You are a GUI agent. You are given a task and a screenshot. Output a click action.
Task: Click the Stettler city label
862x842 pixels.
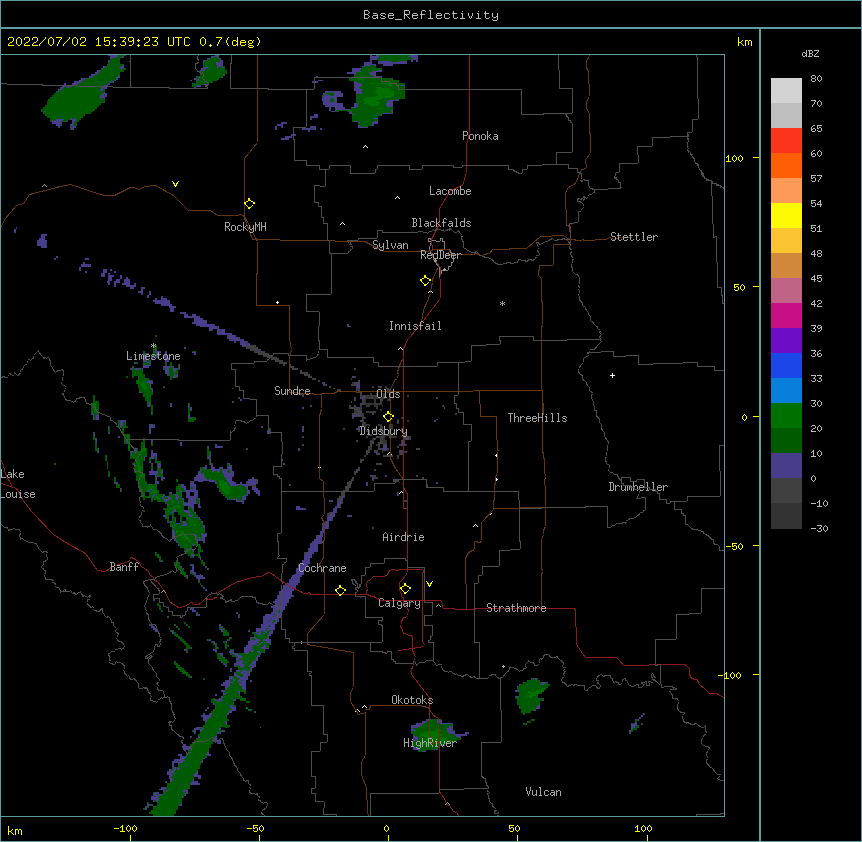coord(634,237)
